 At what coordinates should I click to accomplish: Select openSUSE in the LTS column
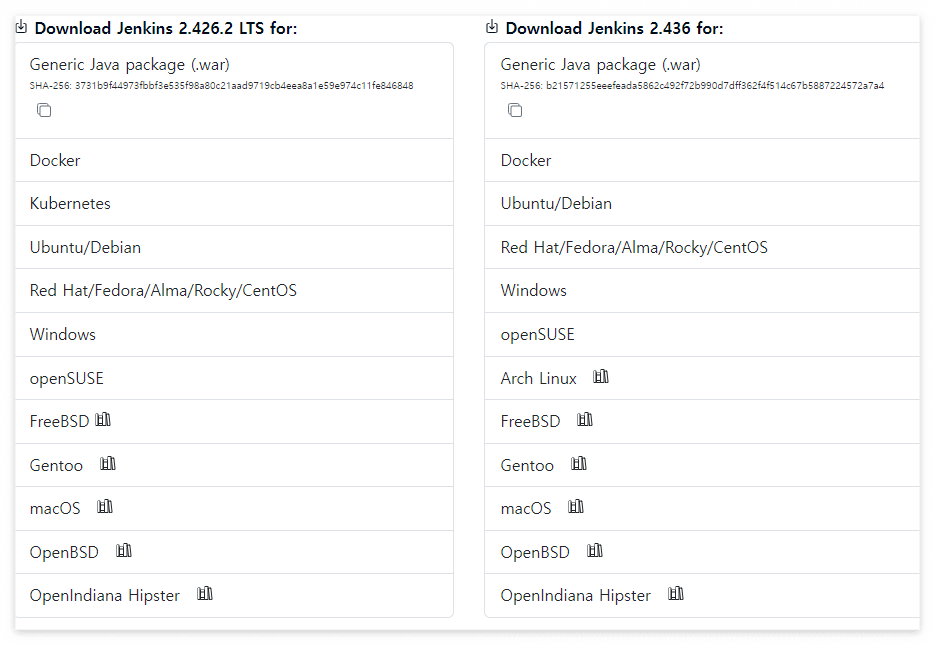(234, 378)
